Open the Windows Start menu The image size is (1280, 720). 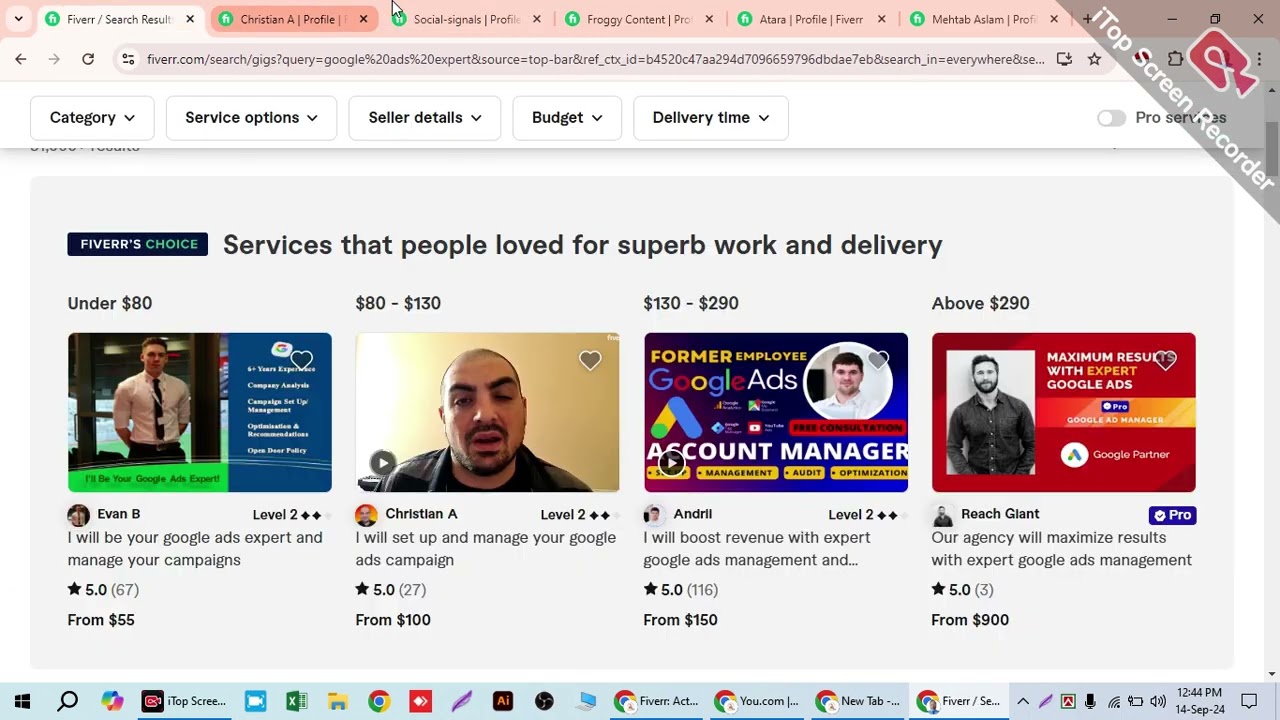(x=22, y=701)
